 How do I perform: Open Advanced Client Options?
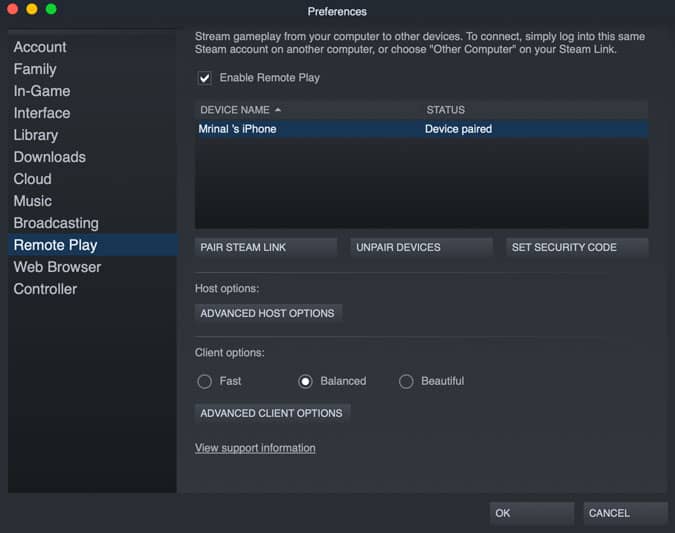[x=272, y=413]
